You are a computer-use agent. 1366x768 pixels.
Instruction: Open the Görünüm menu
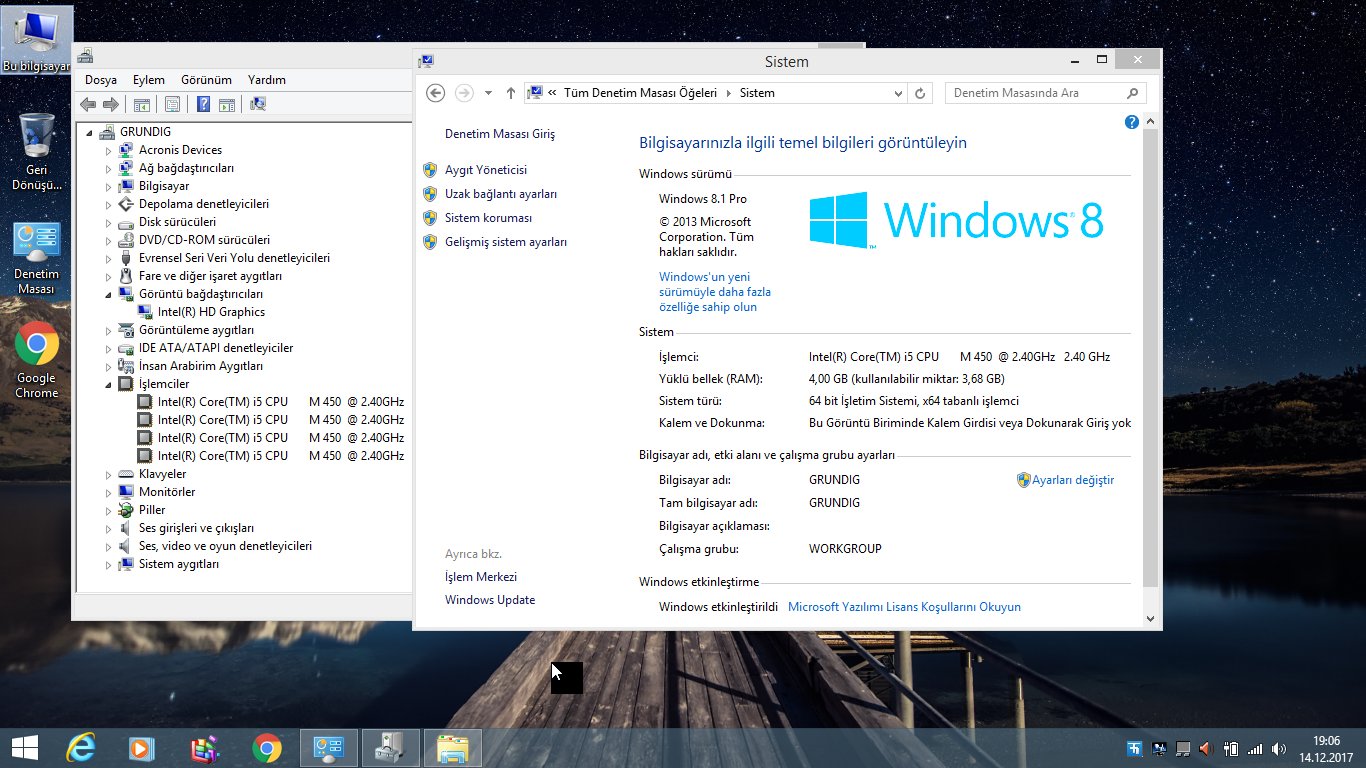[206, 80]
